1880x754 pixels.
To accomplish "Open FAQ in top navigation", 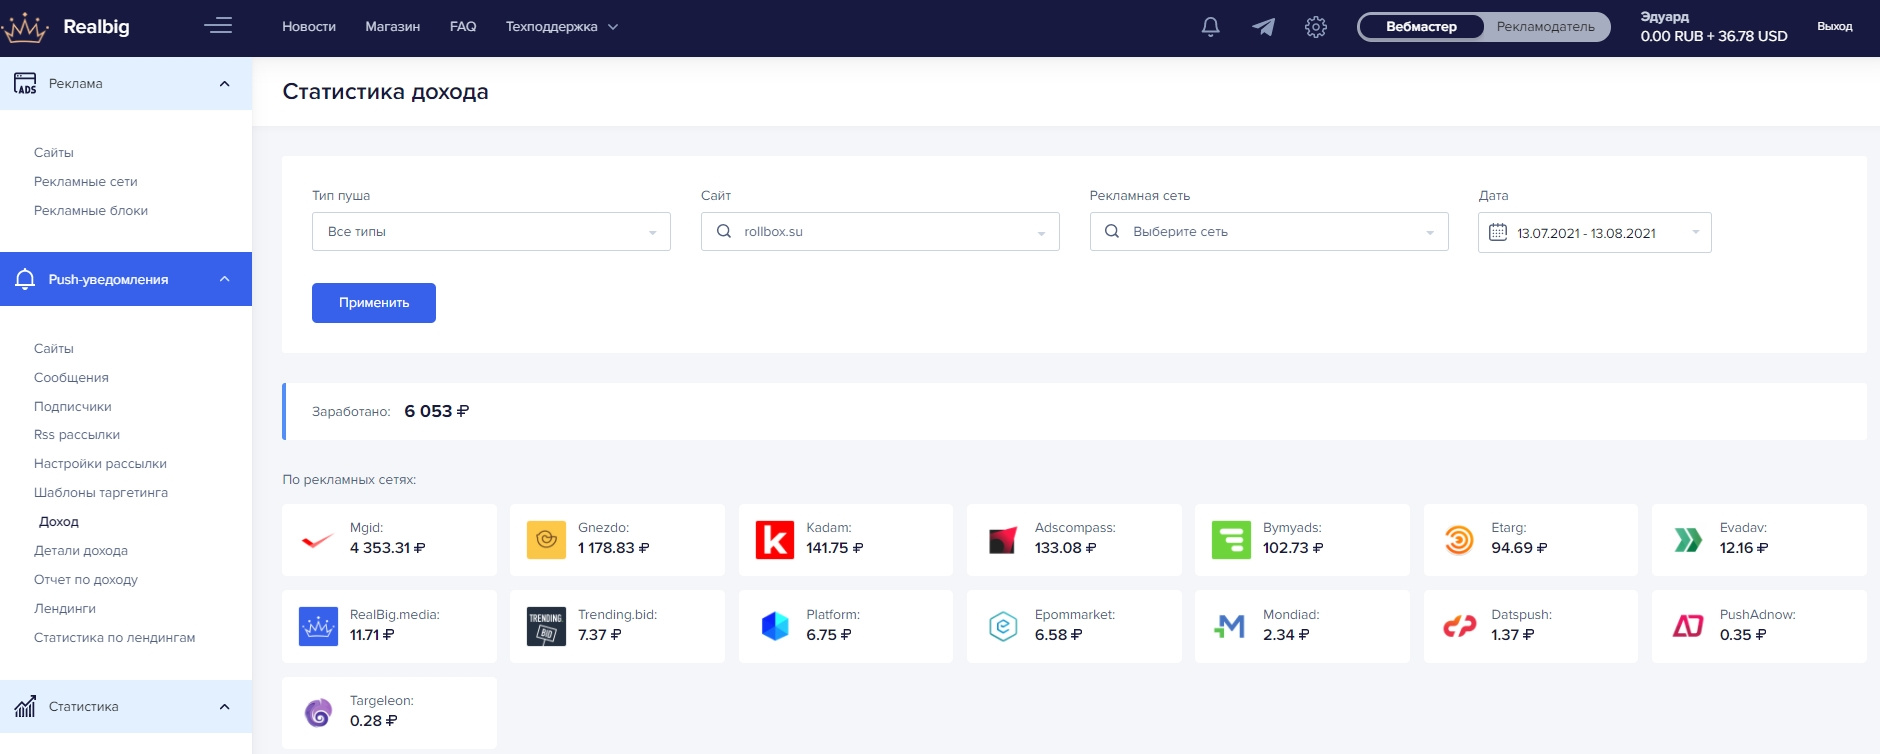I will click(463, 27).
